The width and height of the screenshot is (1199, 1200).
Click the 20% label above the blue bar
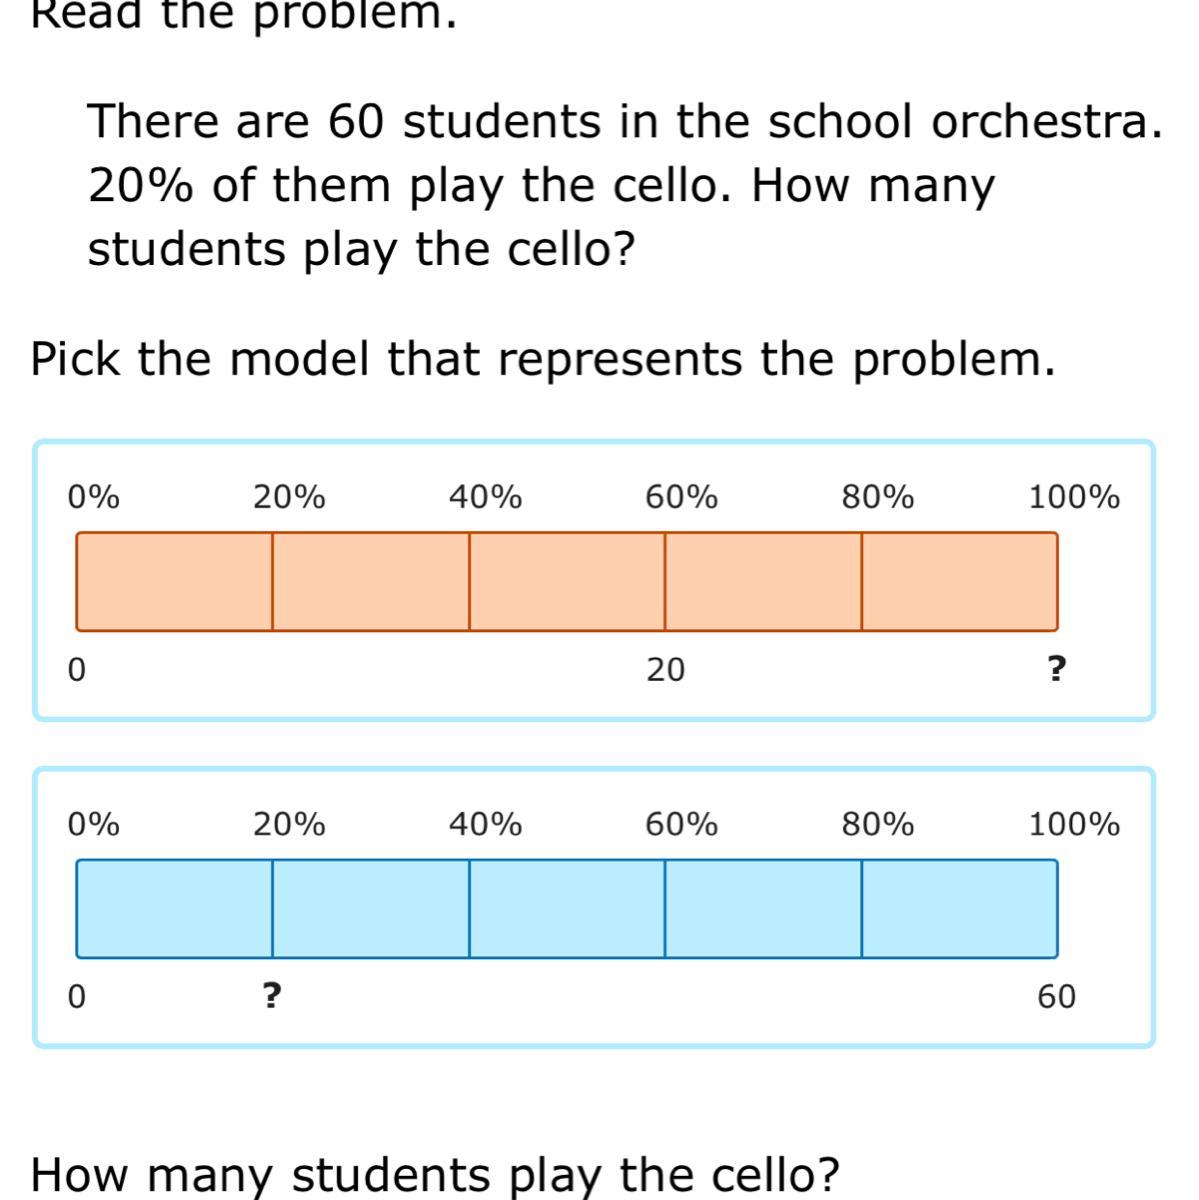click(289, 824)
